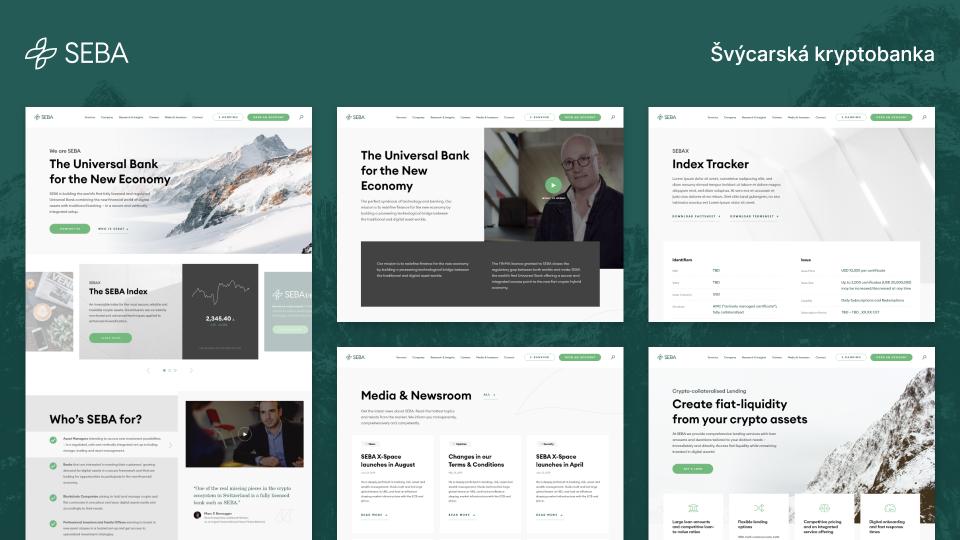The image size is (960, 540).
Task: Click the faded button on the pale green SEBA card
Action: pos(290,329)
